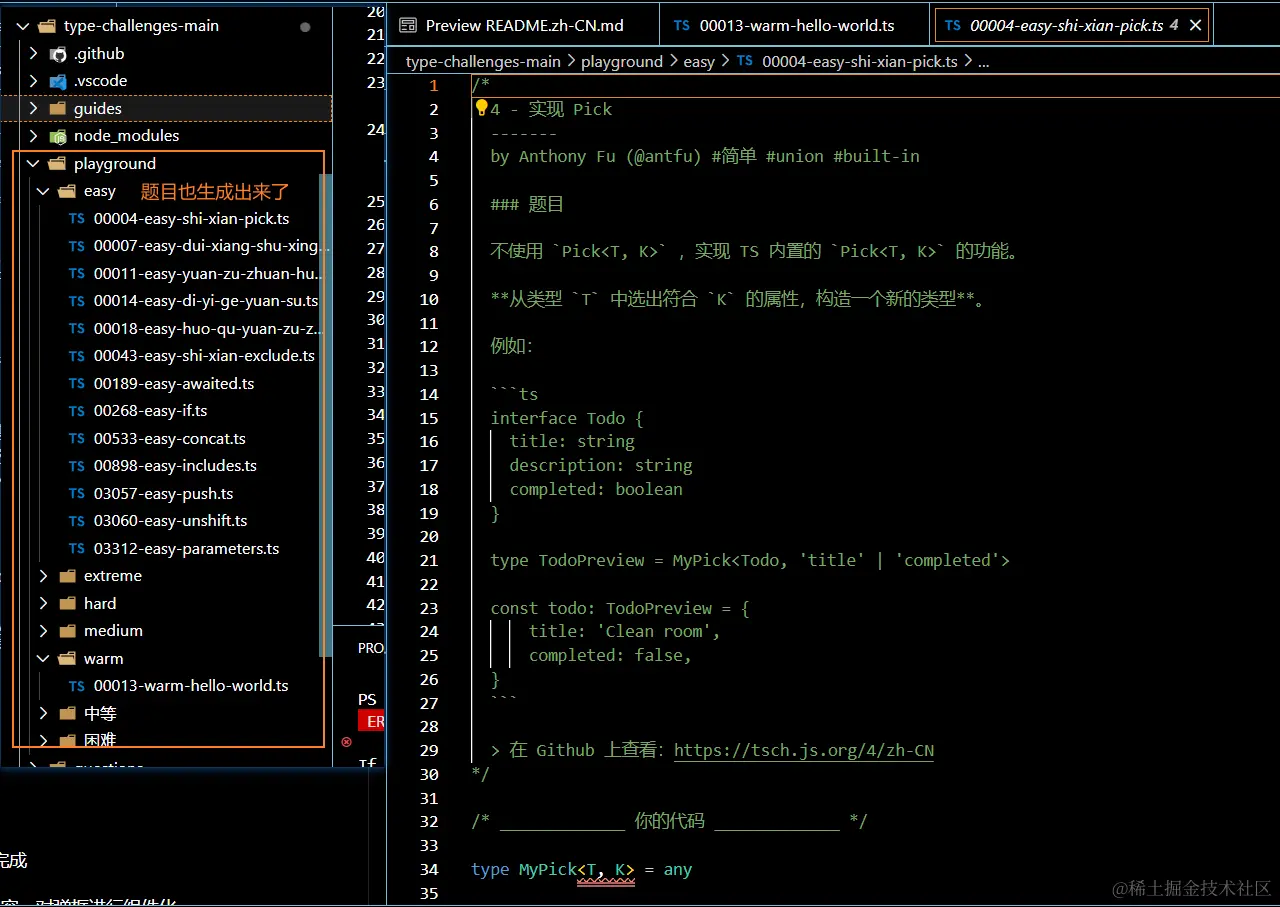Click the TS icon on the 00004-easy-shi-xian-pick.ts tab

(x=952, y=26)
